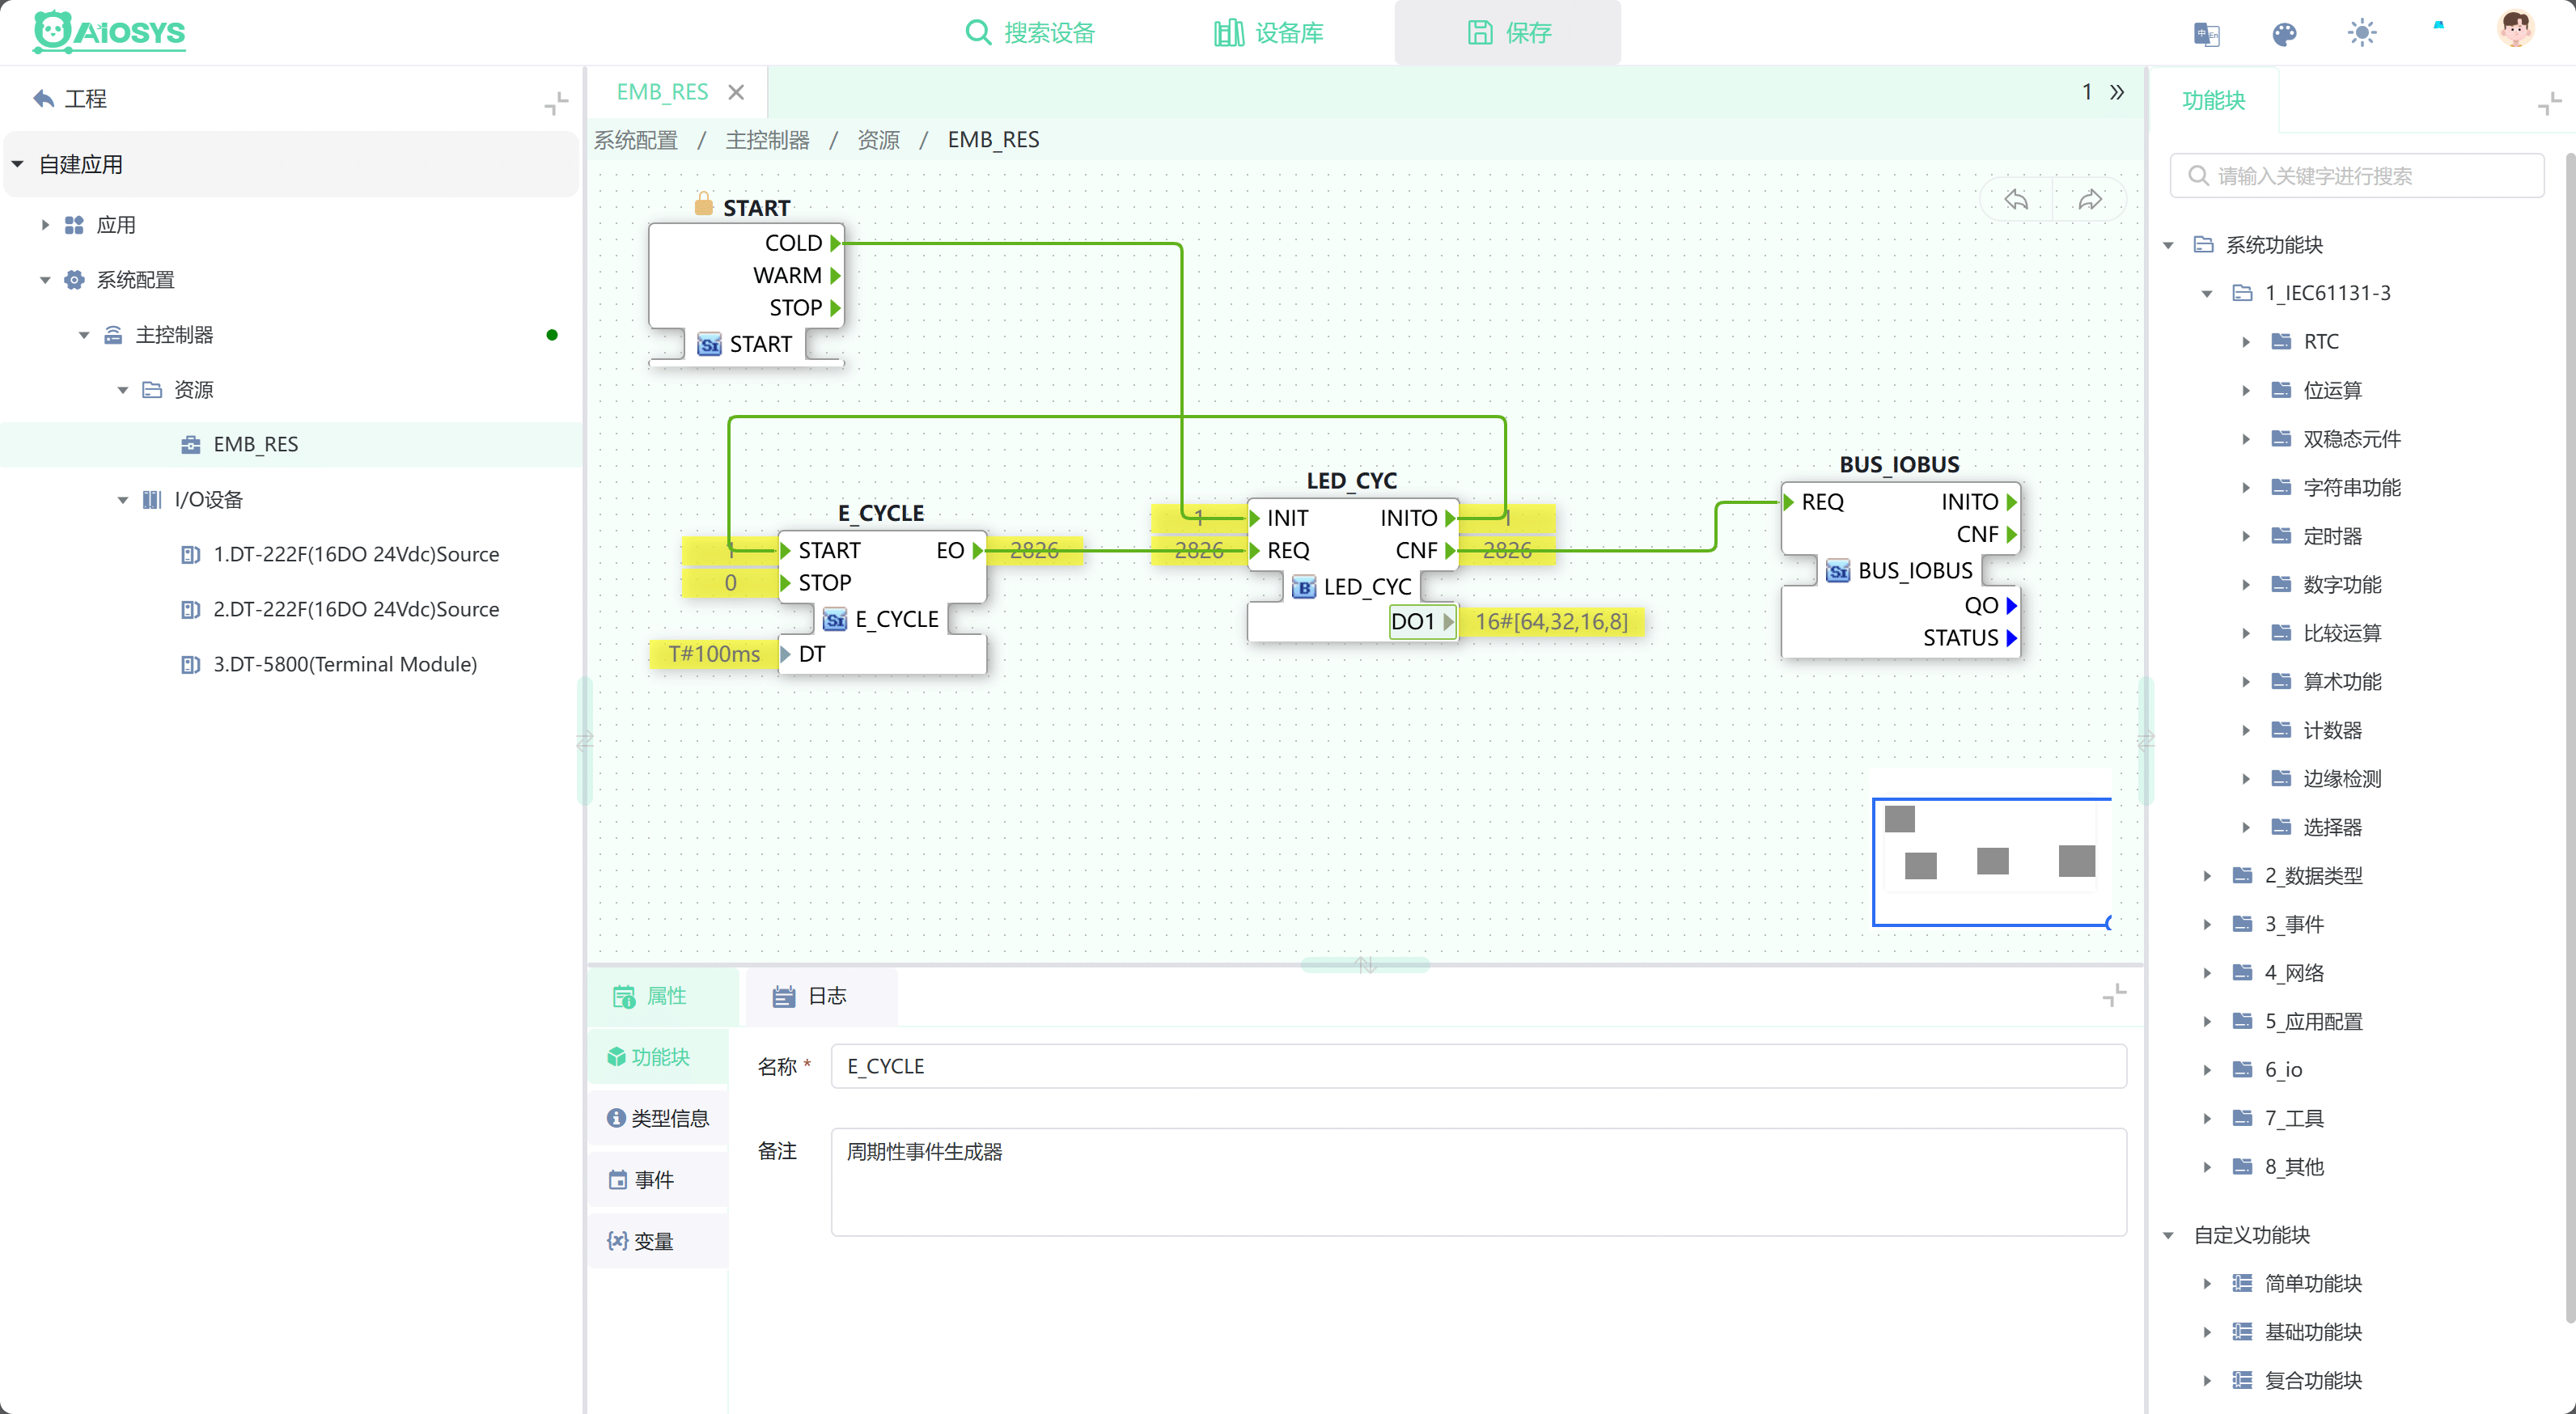Click the redo arrow on canvas

2090,200
